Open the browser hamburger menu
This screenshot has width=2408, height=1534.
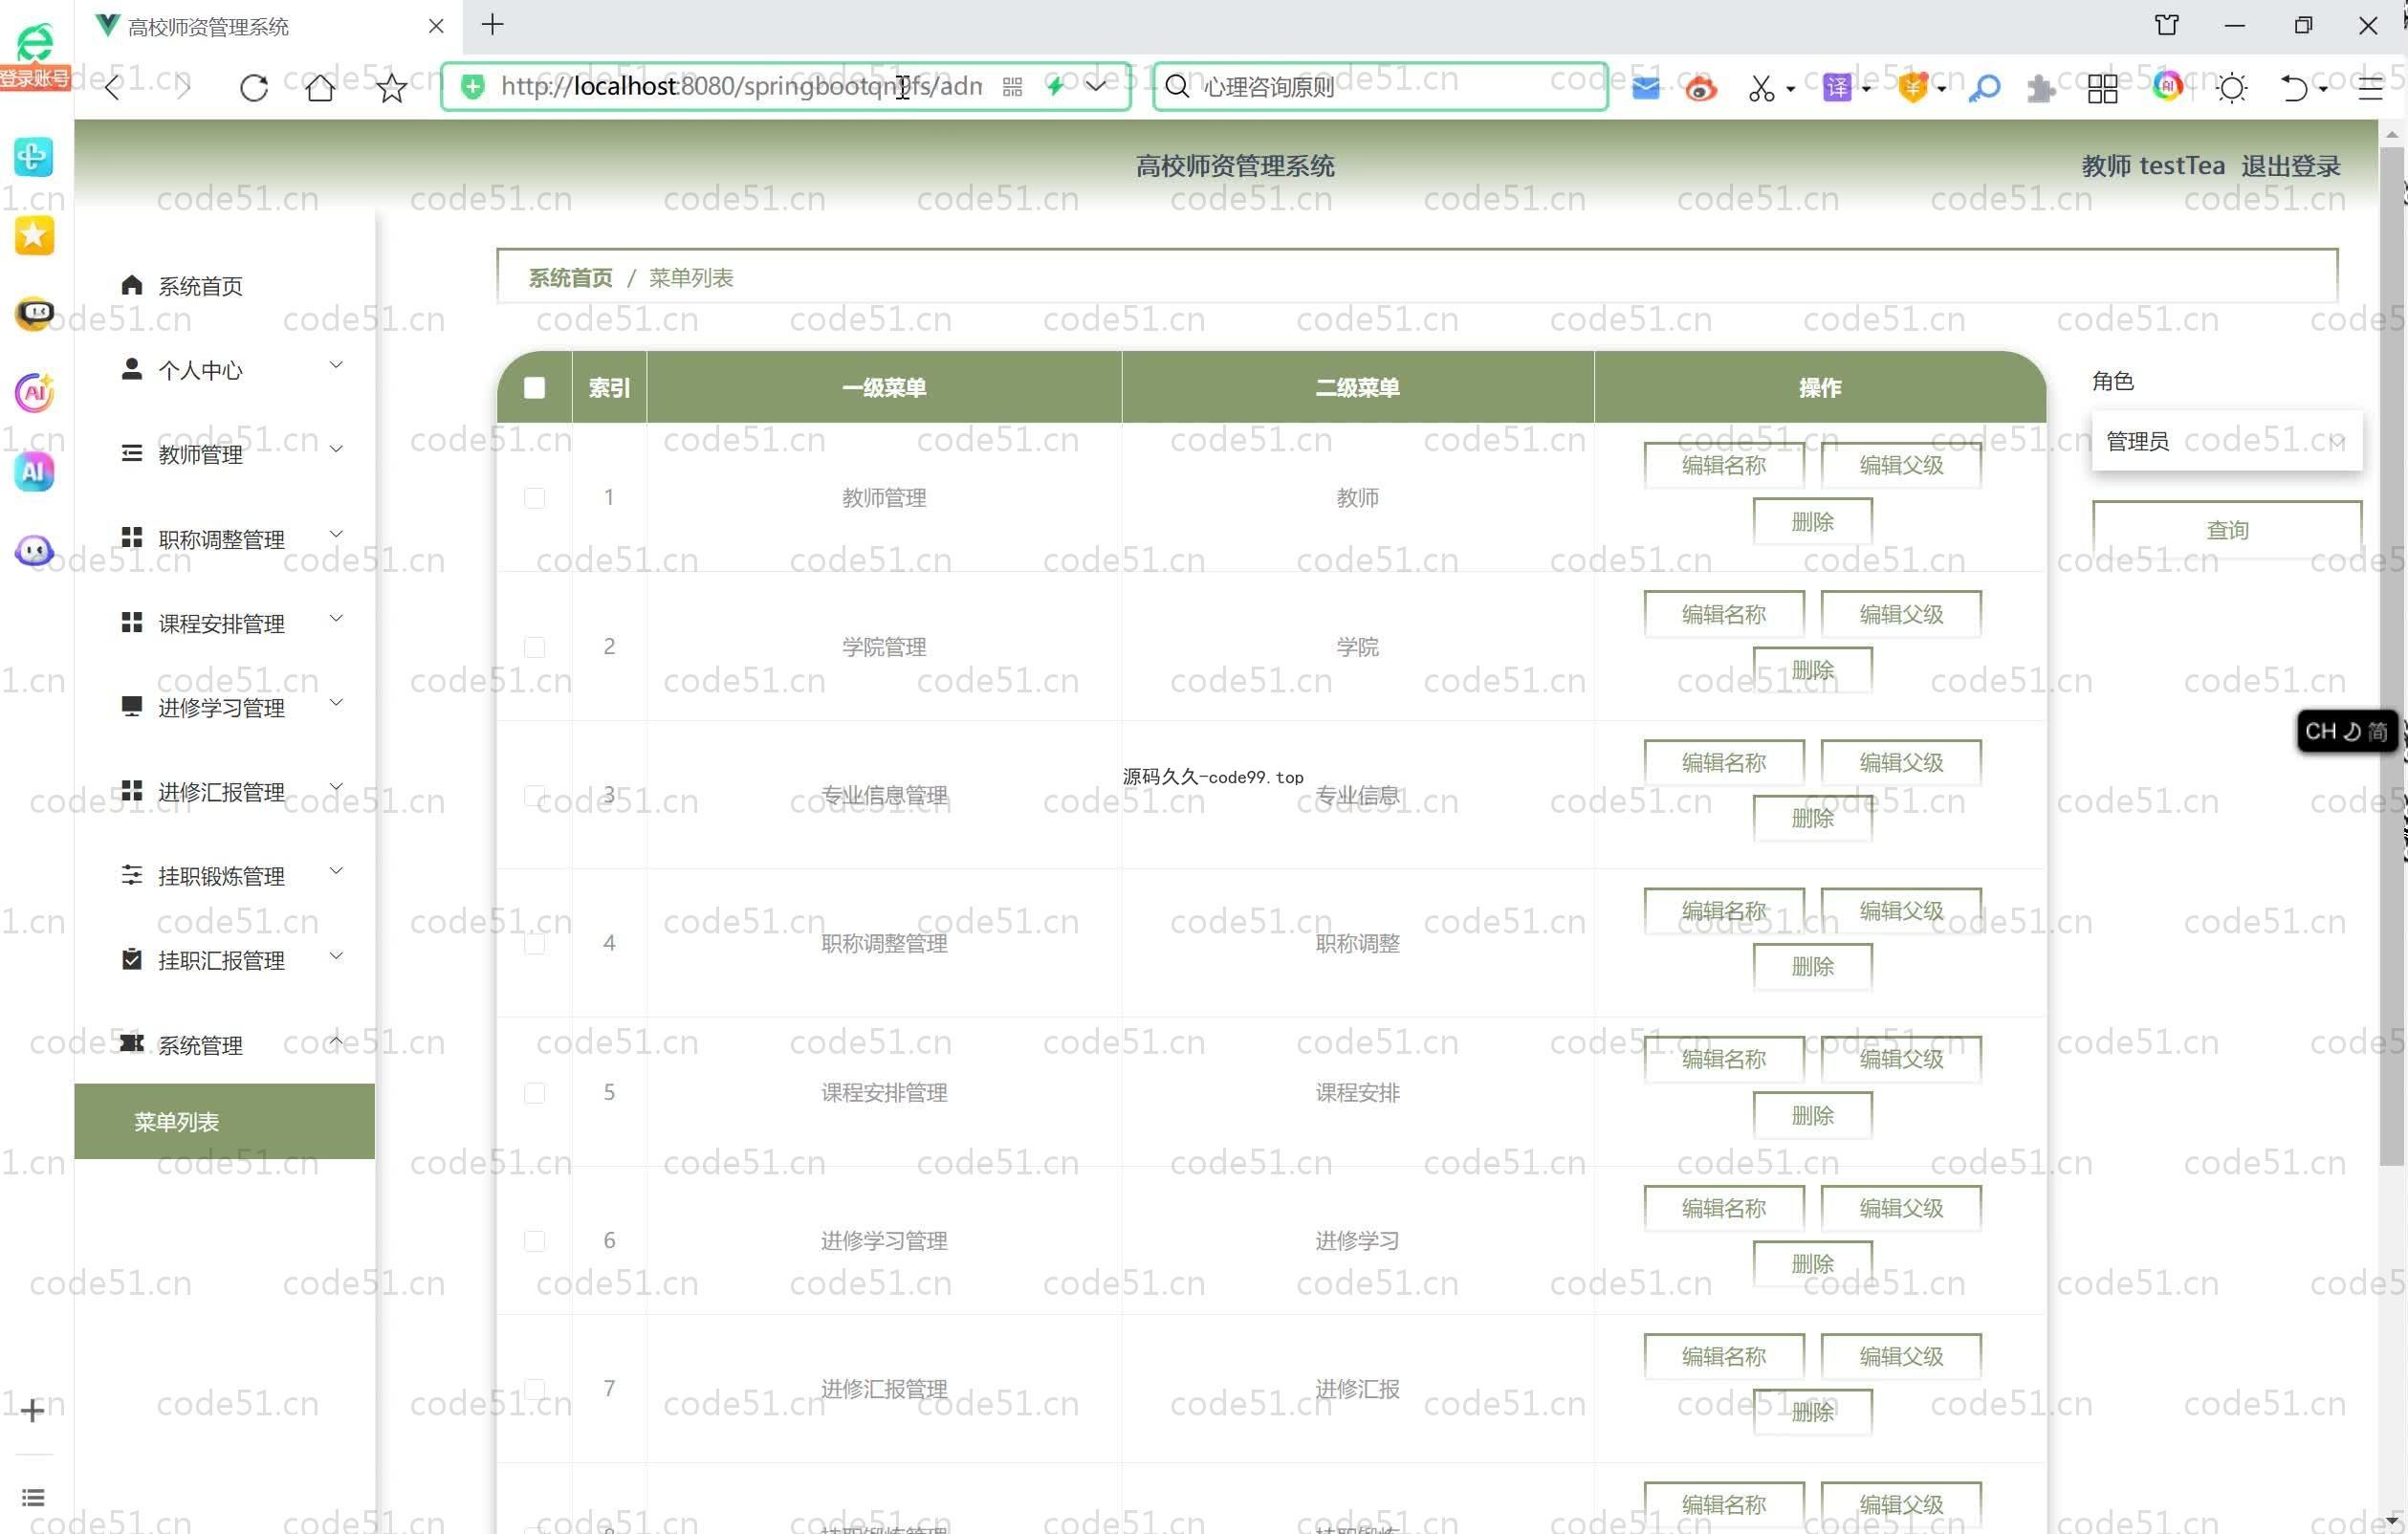pos(2369,88)
